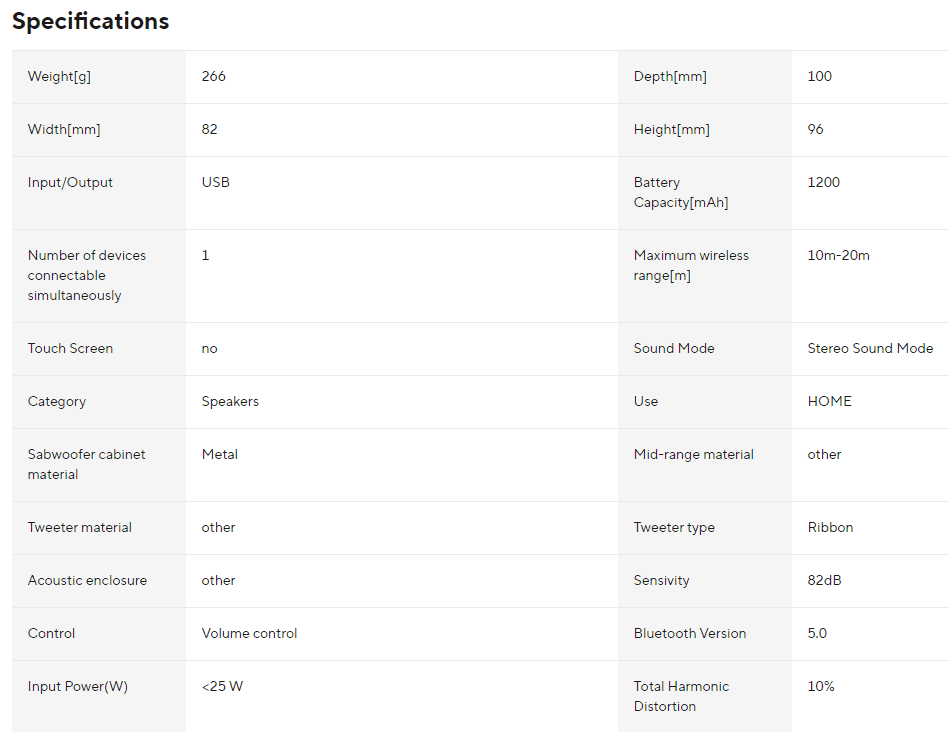949x732 pixels.
Task: Click the HOME use value
Action: 829,401
